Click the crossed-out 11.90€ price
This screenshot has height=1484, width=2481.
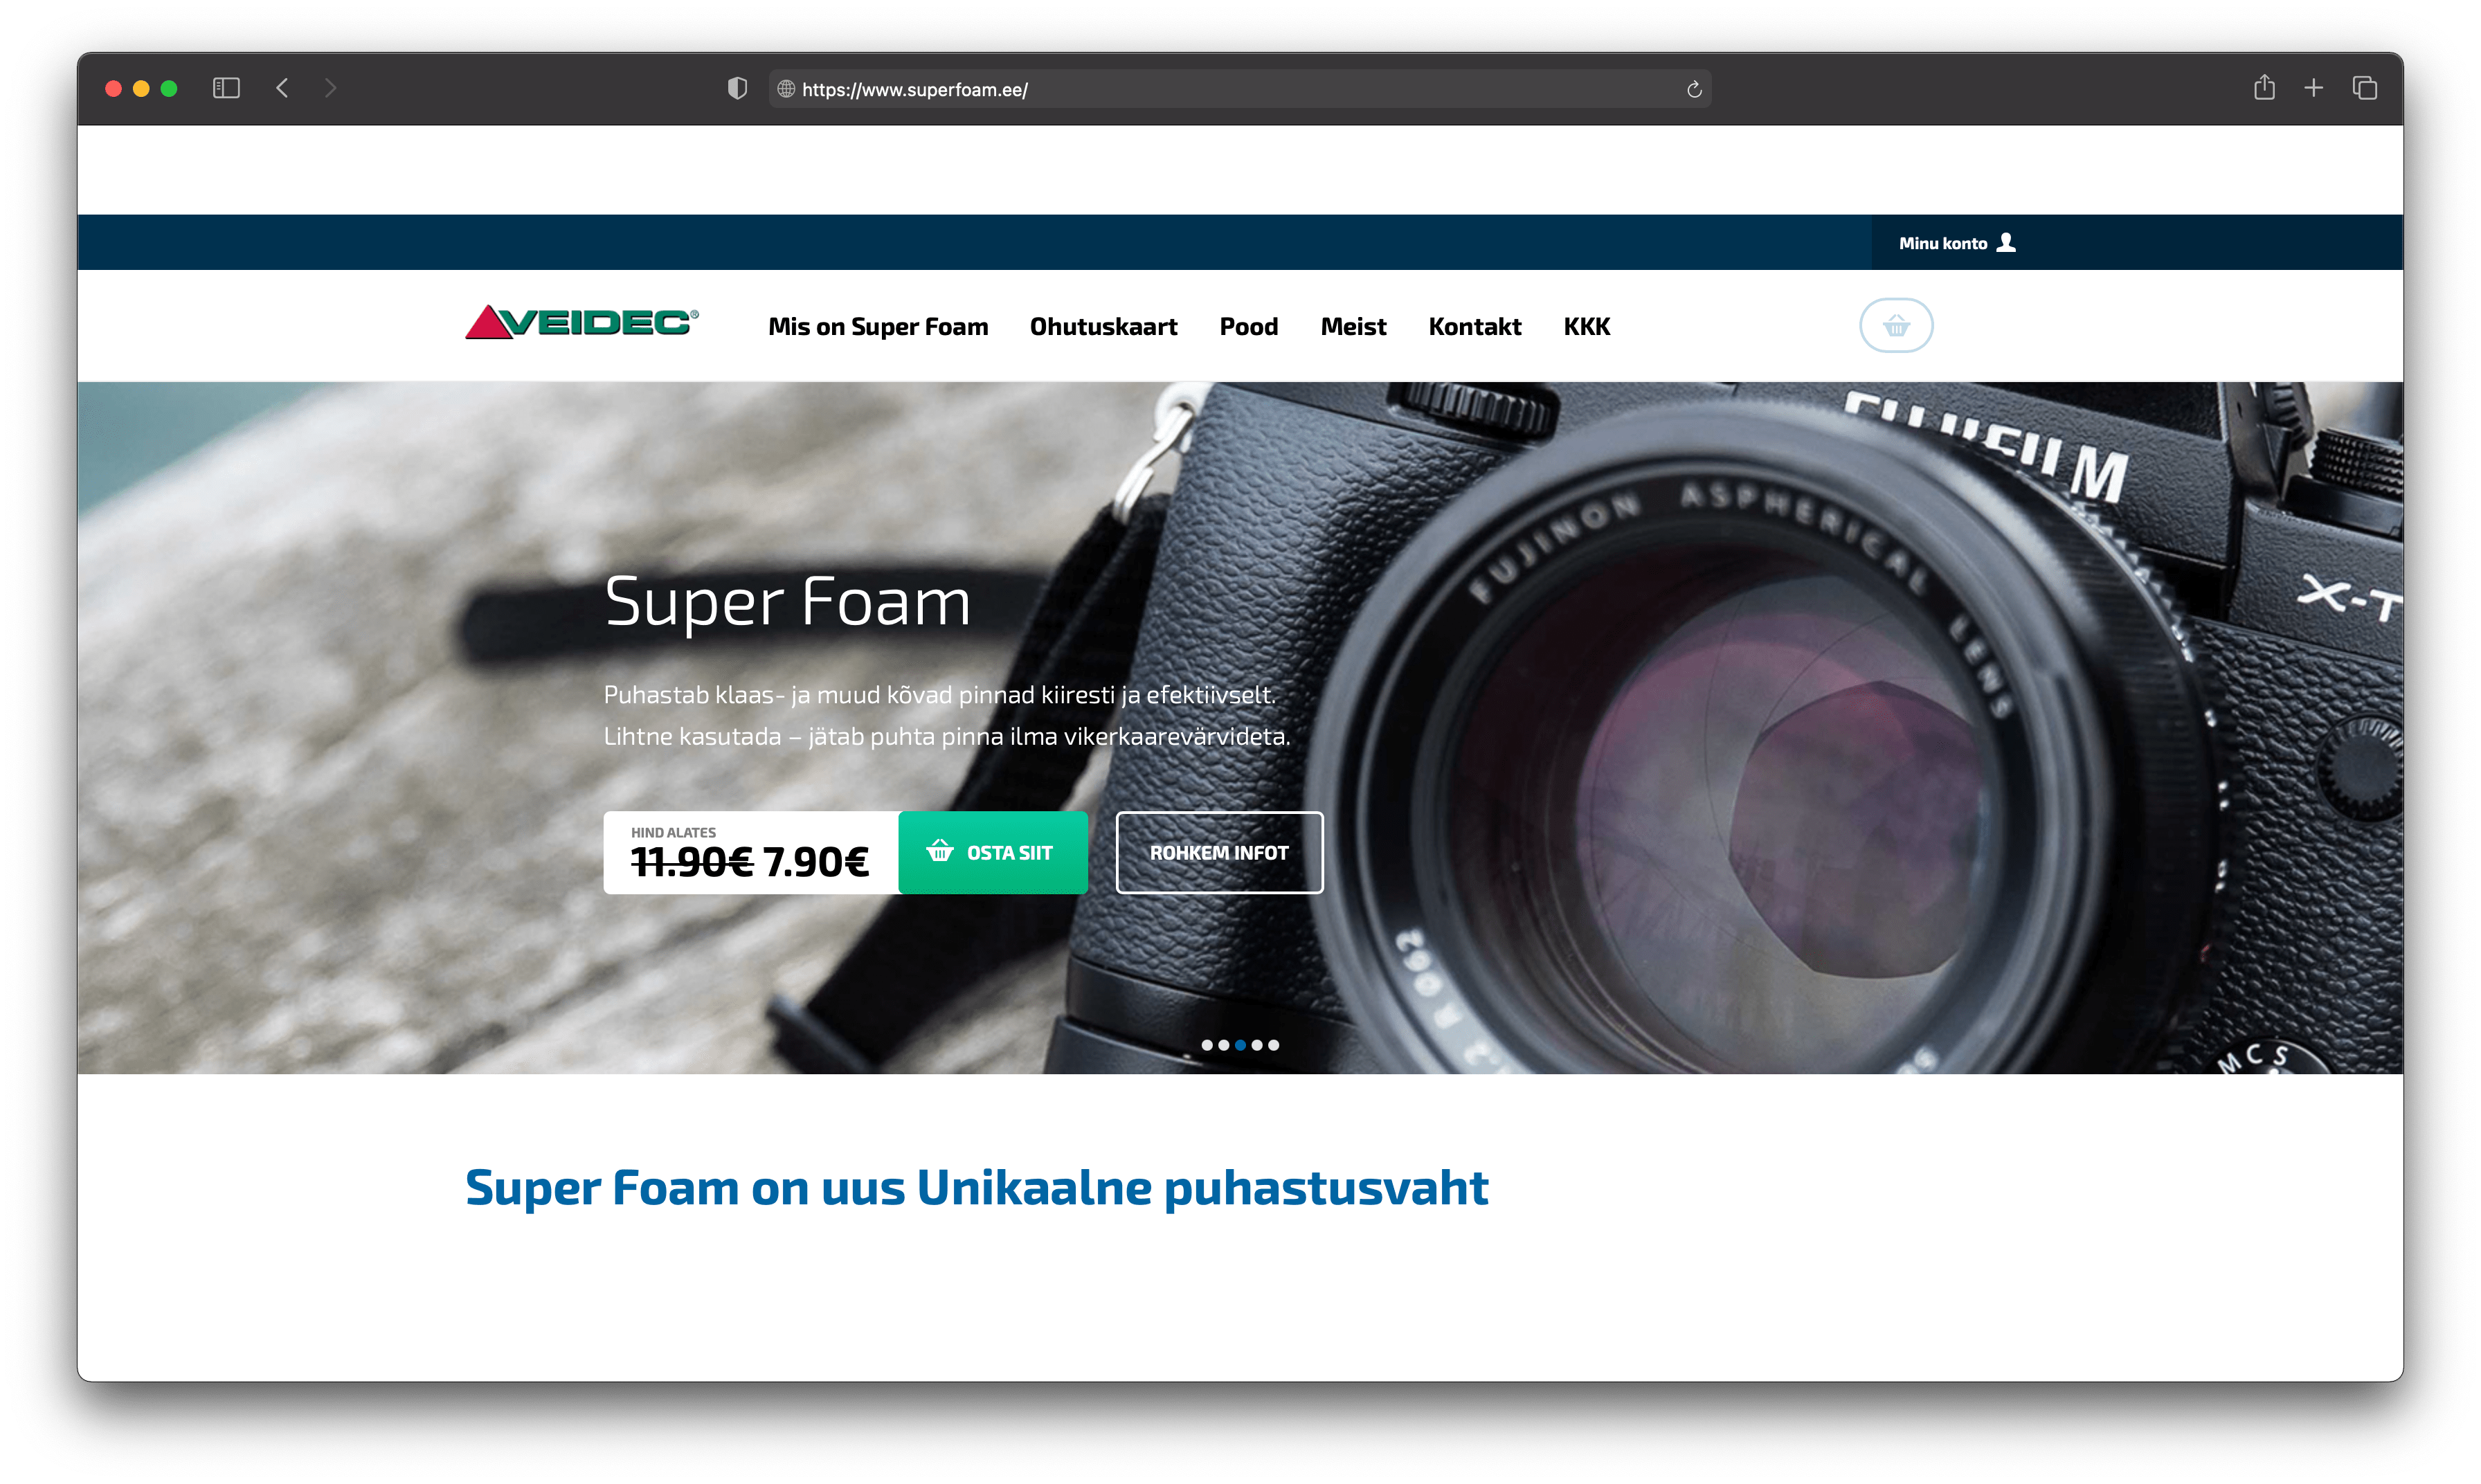tap(691, 861)
